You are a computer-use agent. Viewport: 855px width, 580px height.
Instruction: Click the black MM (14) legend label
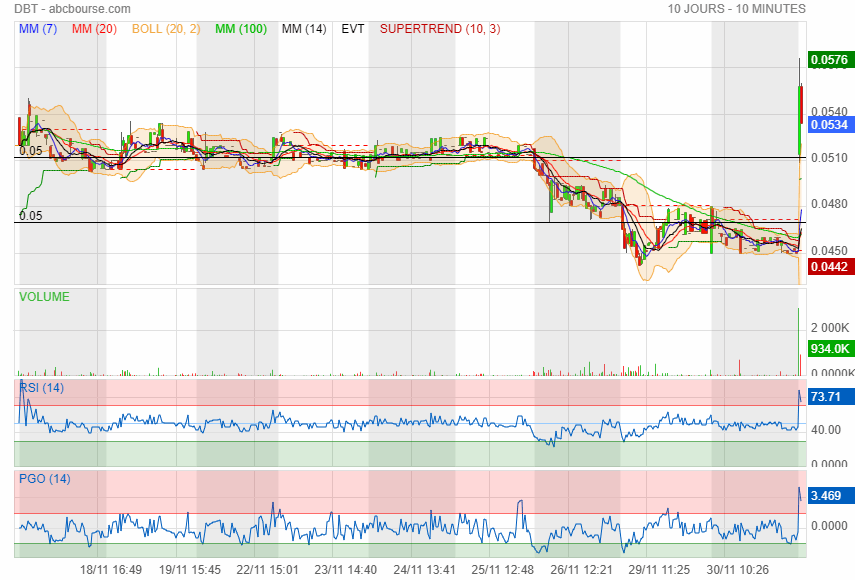[304, 29]
